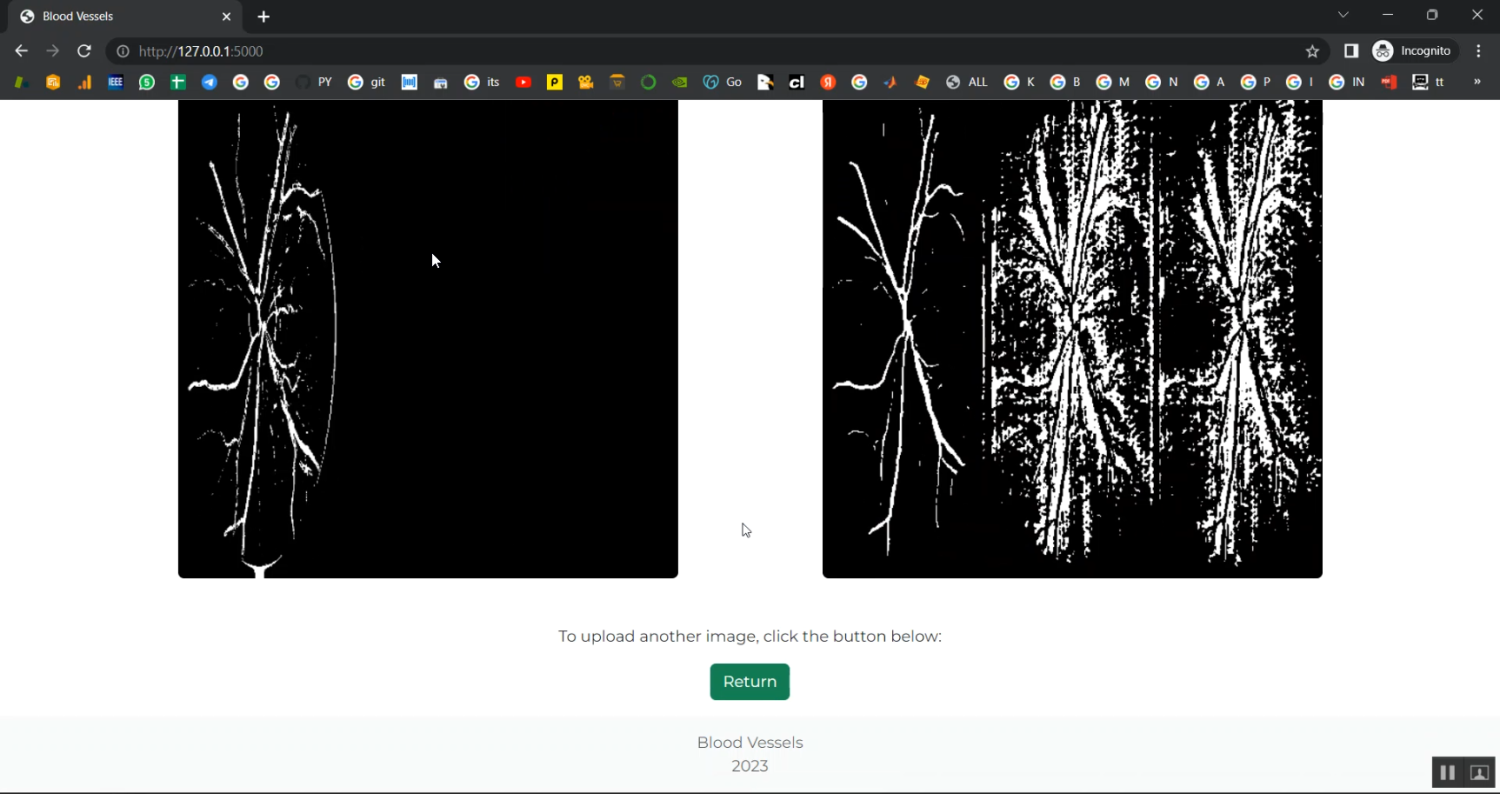Click the Incognito profile indicator

tap(1413, 51)
